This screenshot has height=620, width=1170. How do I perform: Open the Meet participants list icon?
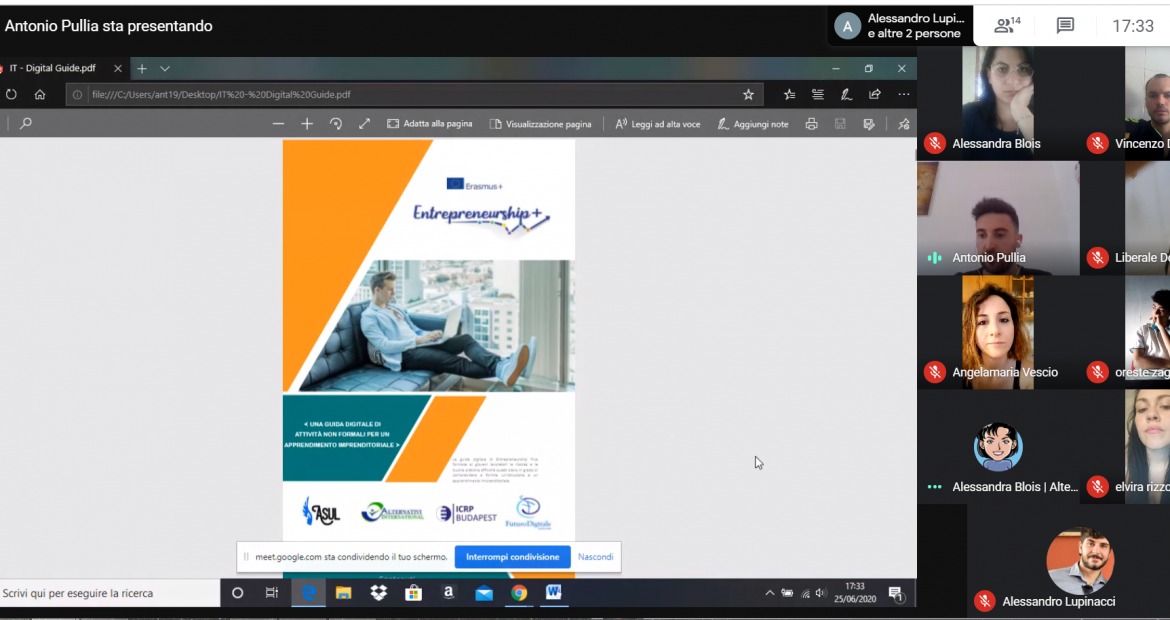click(x=1007, y=26)
